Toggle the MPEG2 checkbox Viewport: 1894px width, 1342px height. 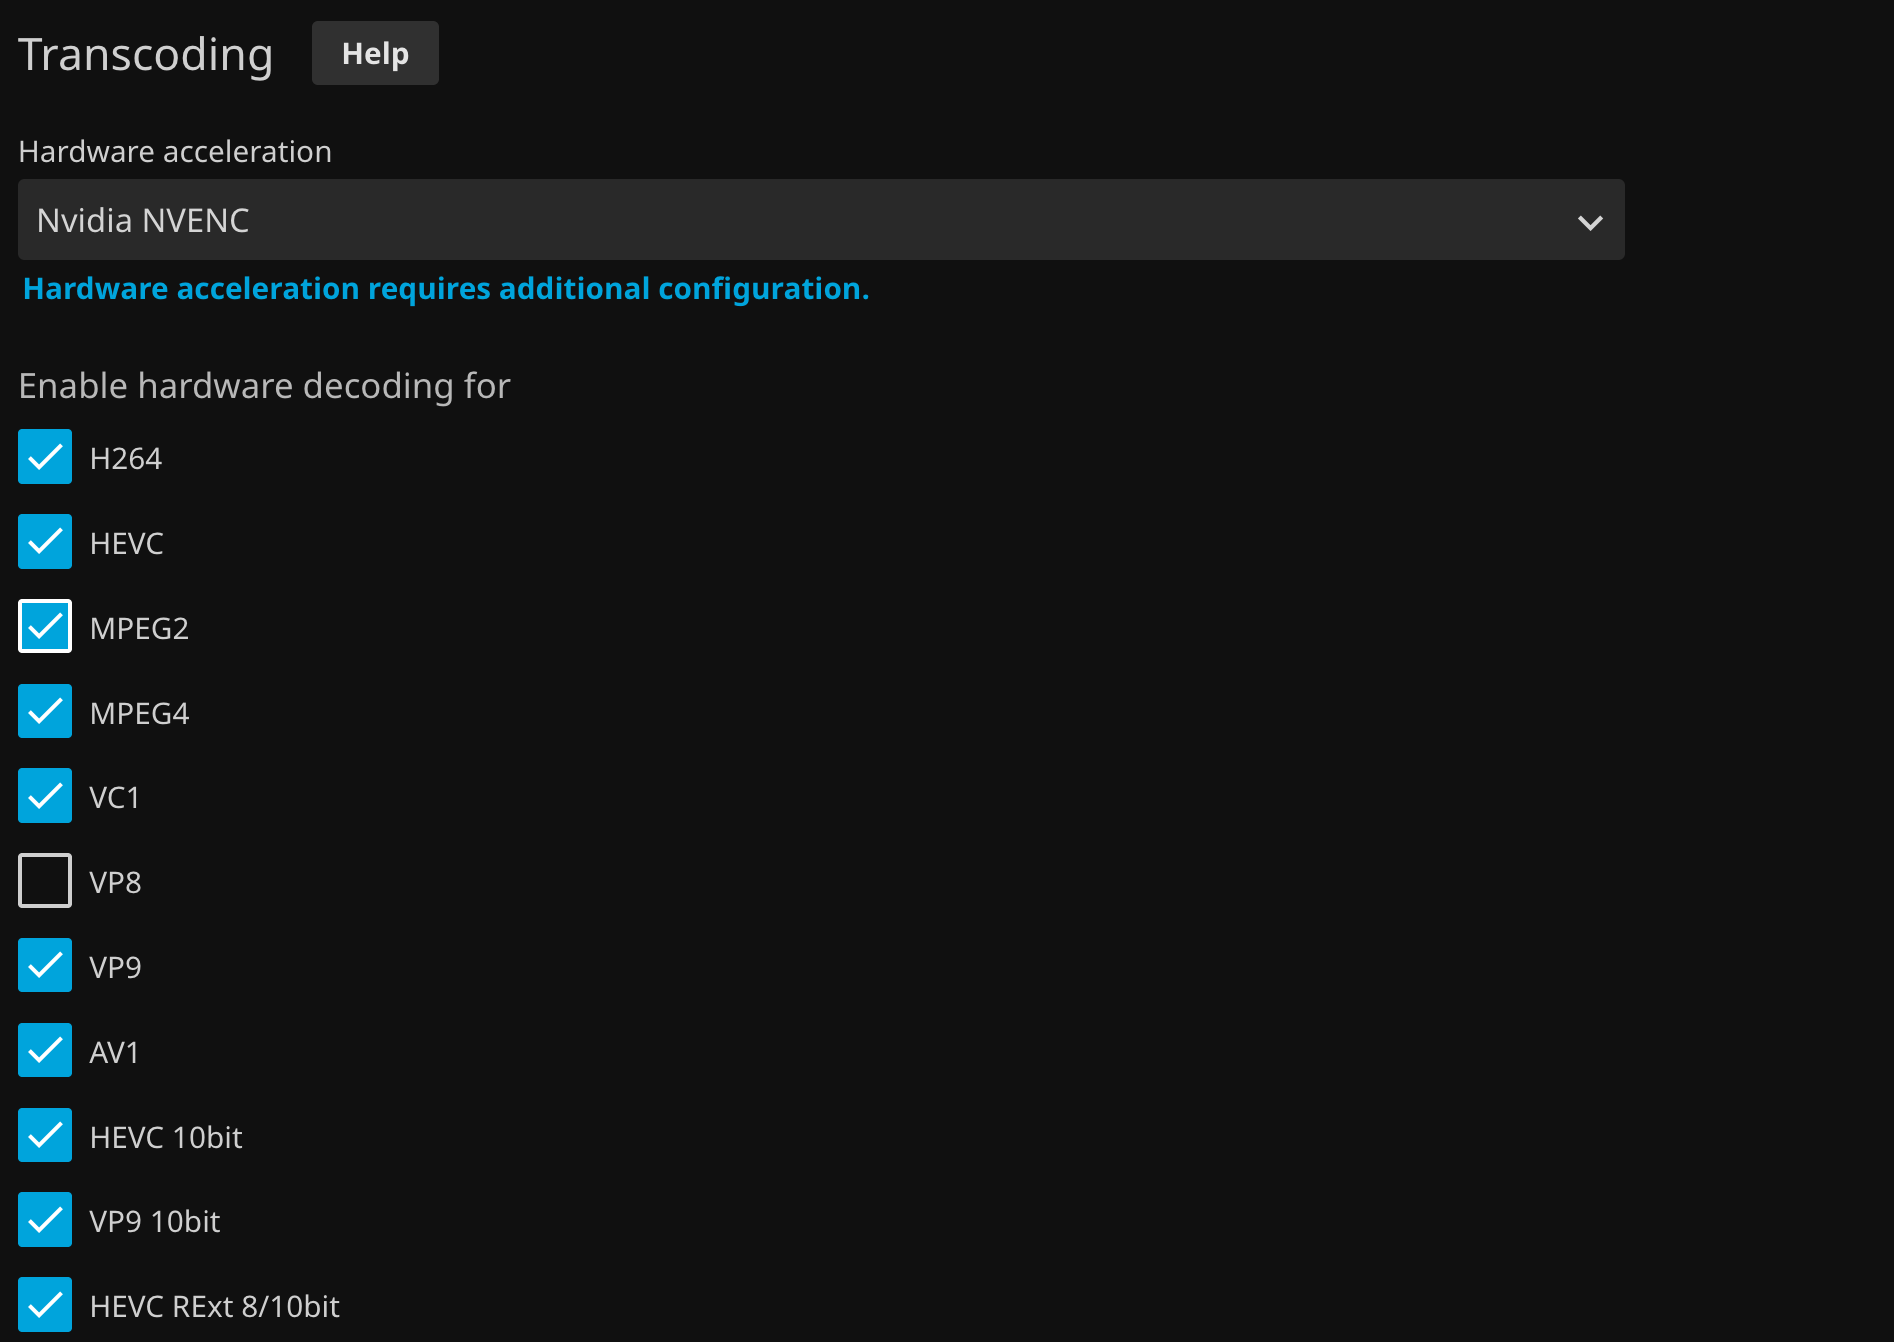(x=45, y=627)
